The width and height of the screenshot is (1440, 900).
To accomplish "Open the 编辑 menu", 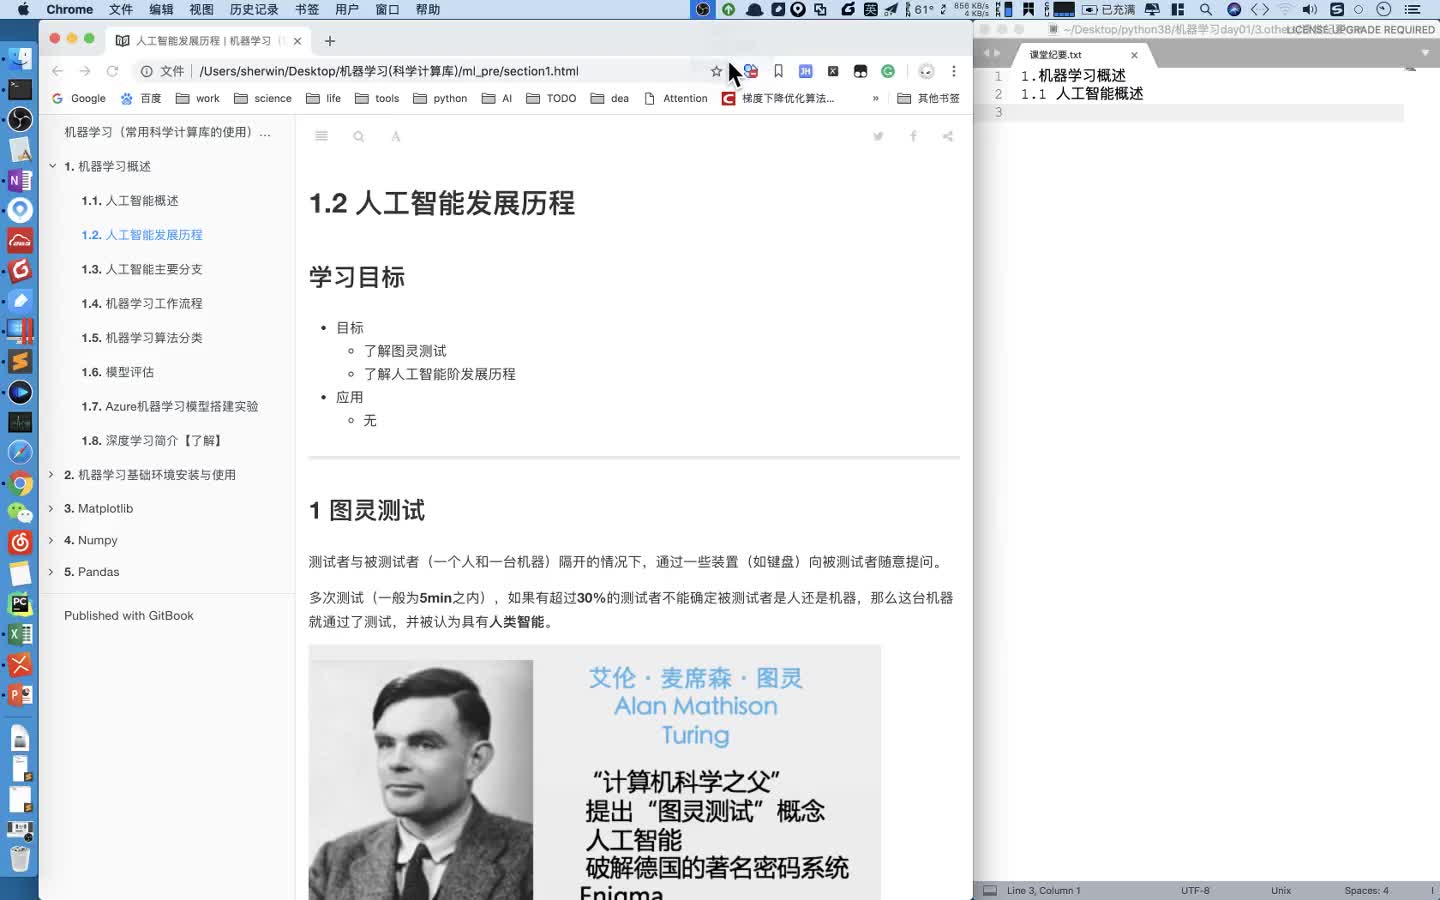I will [161, 9].
